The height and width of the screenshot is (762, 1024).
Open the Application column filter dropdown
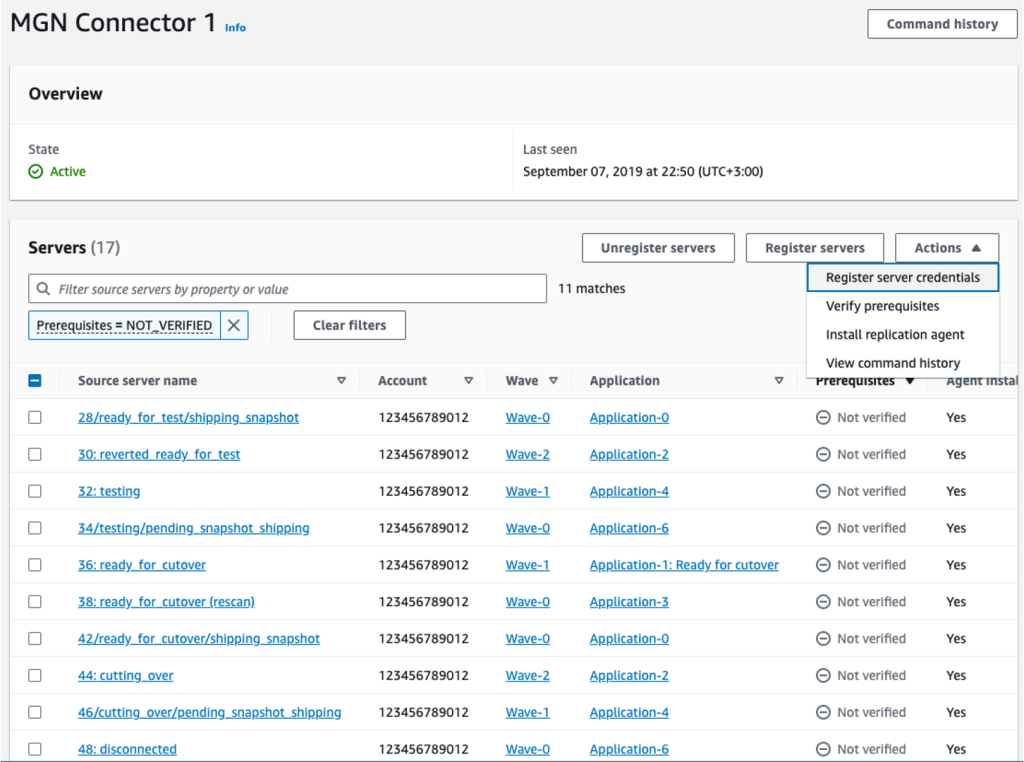tap(779, 380)
